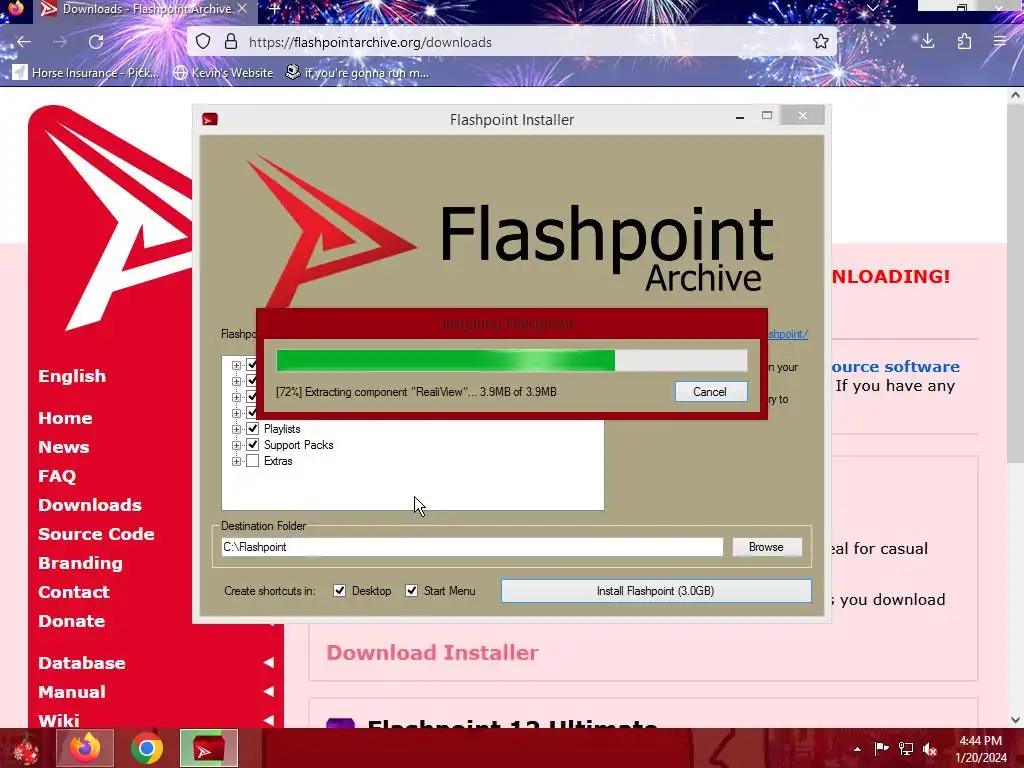Open the tracking protection shield icon
The height and width of the screenshot is (768, 1024).
click(203, 42)
